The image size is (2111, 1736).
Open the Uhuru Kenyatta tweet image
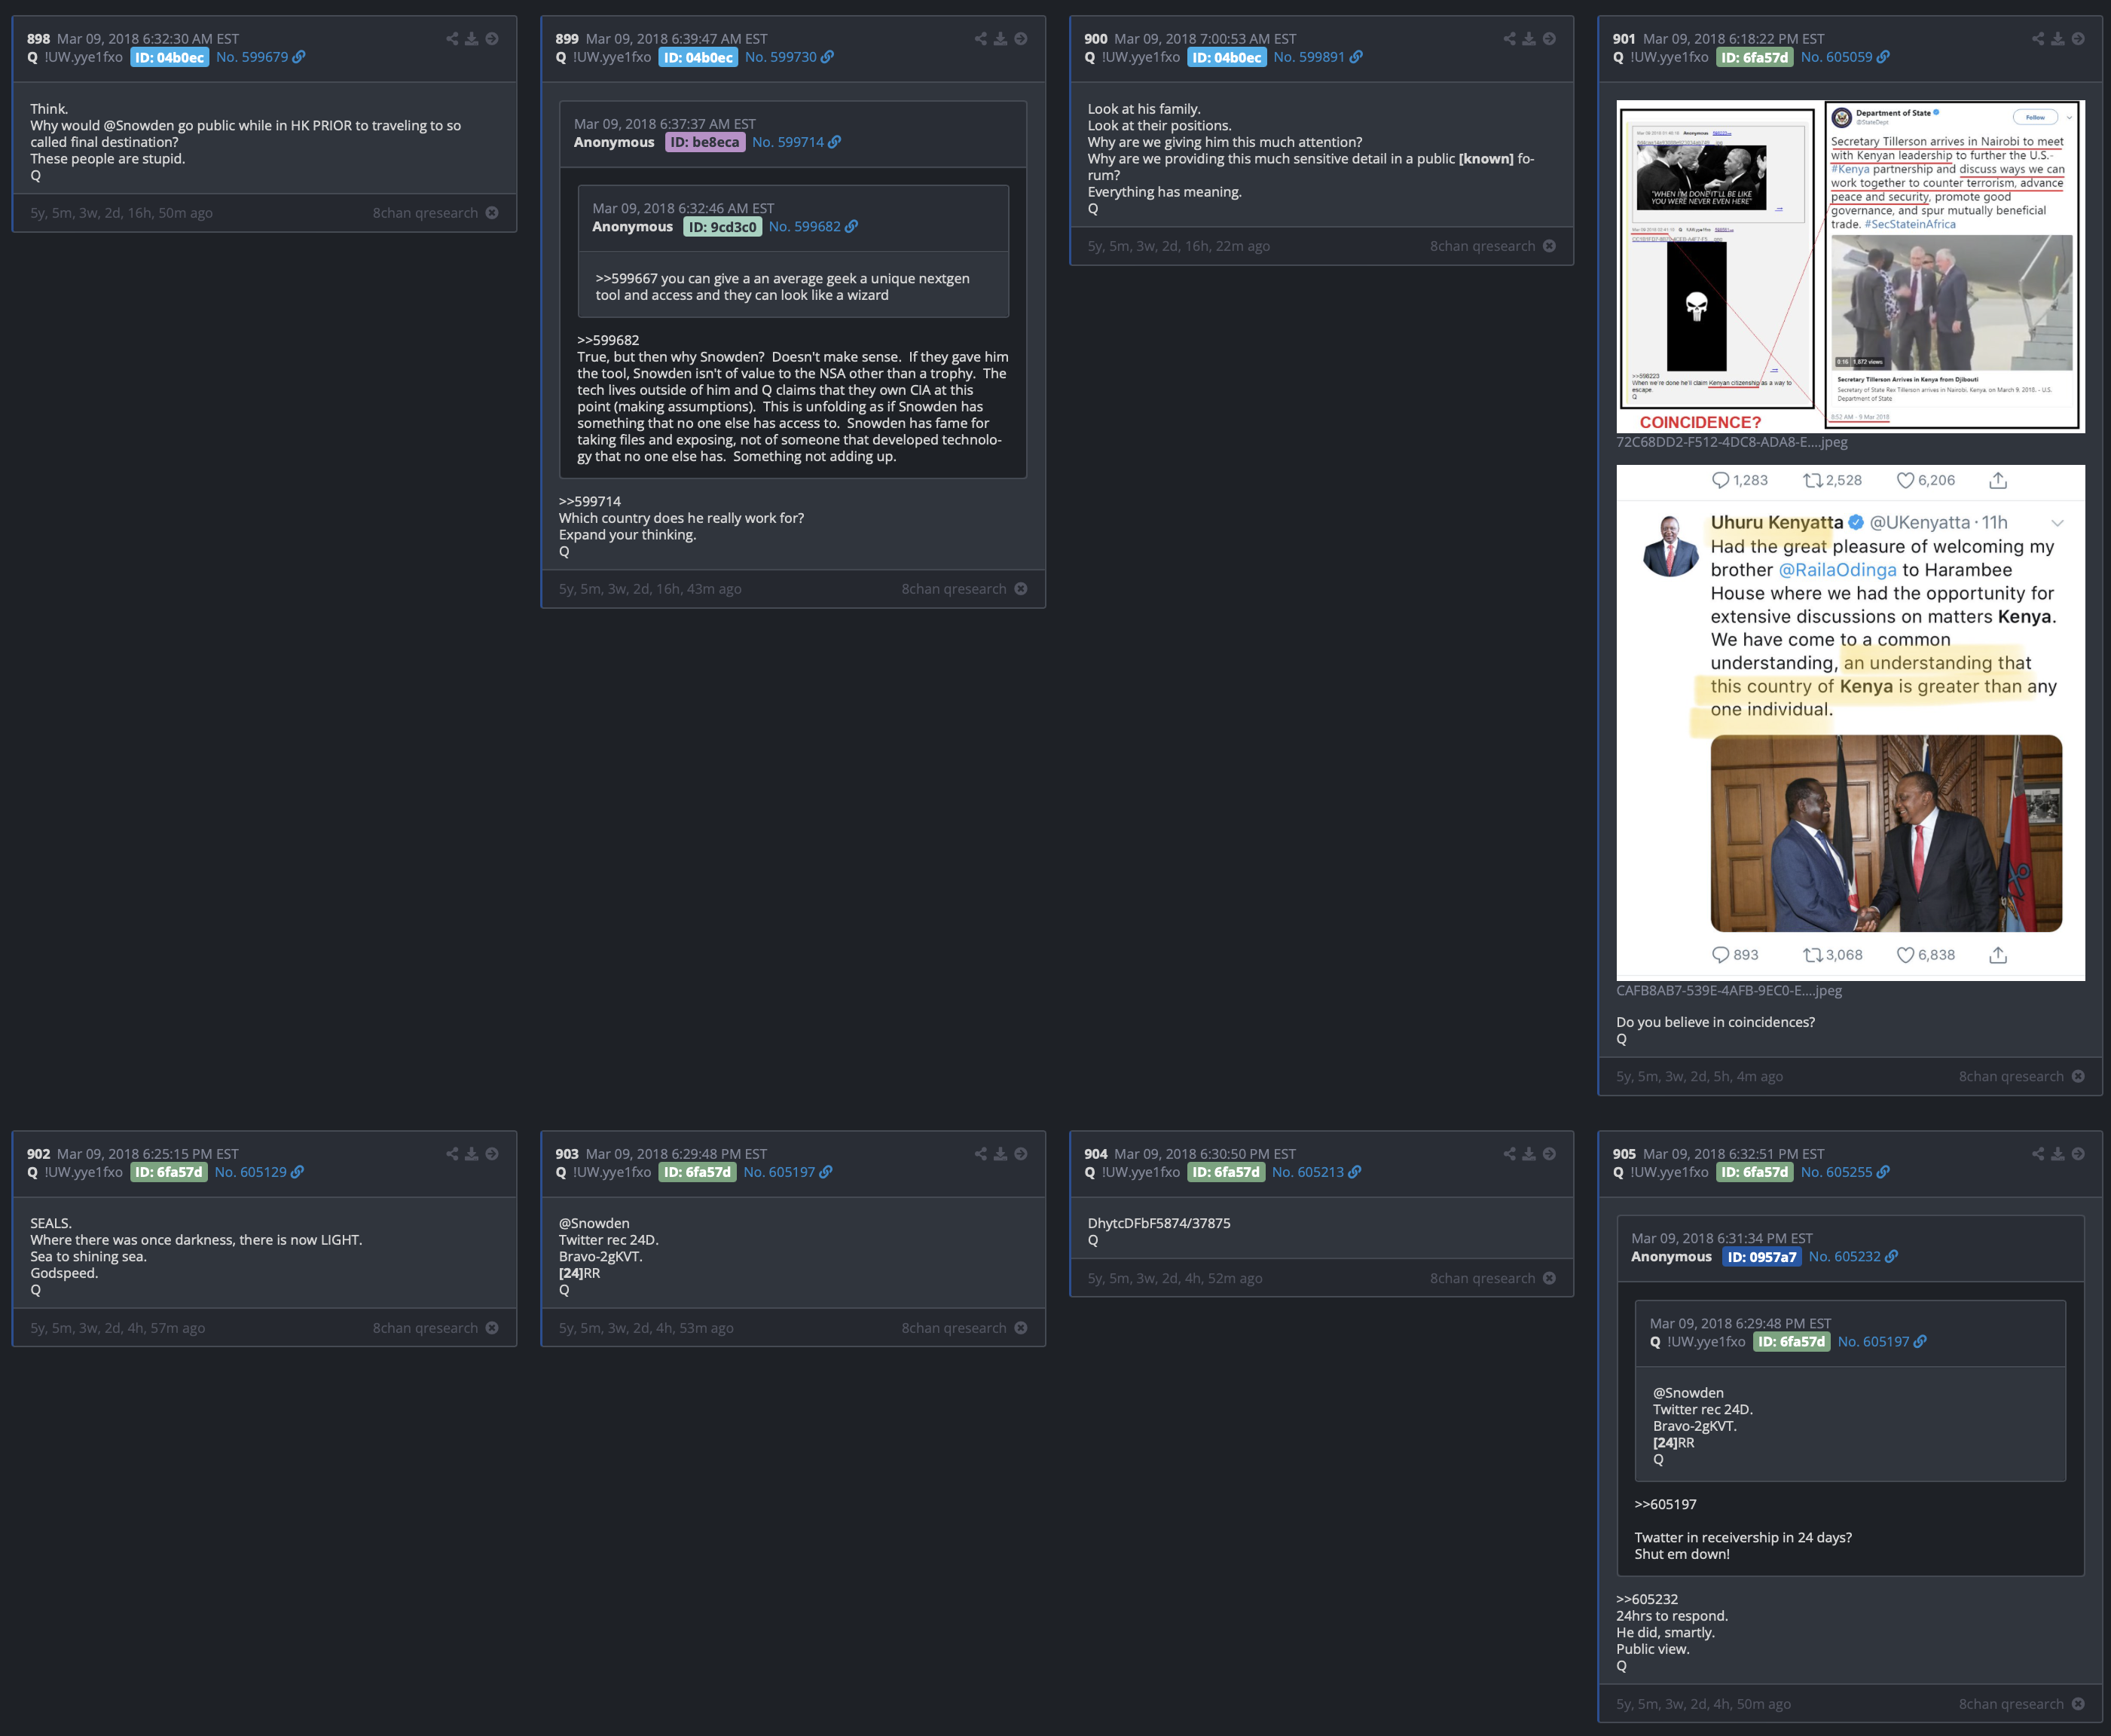click(1851, 723)
